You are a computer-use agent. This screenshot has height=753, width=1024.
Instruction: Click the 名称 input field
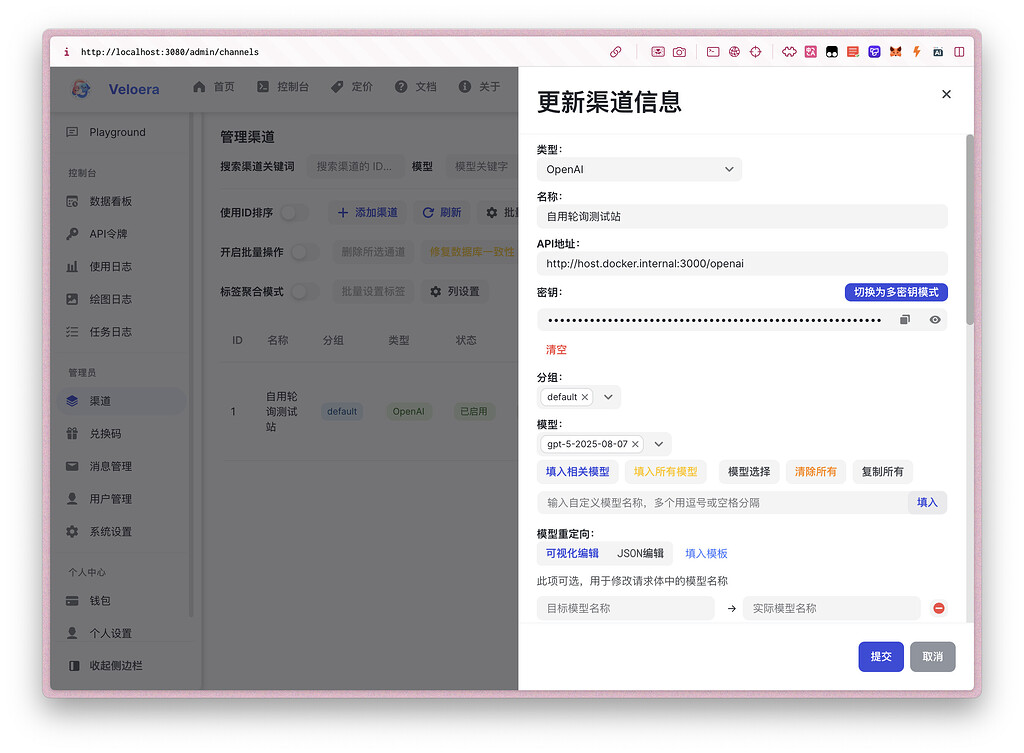[x=742, y=216]
